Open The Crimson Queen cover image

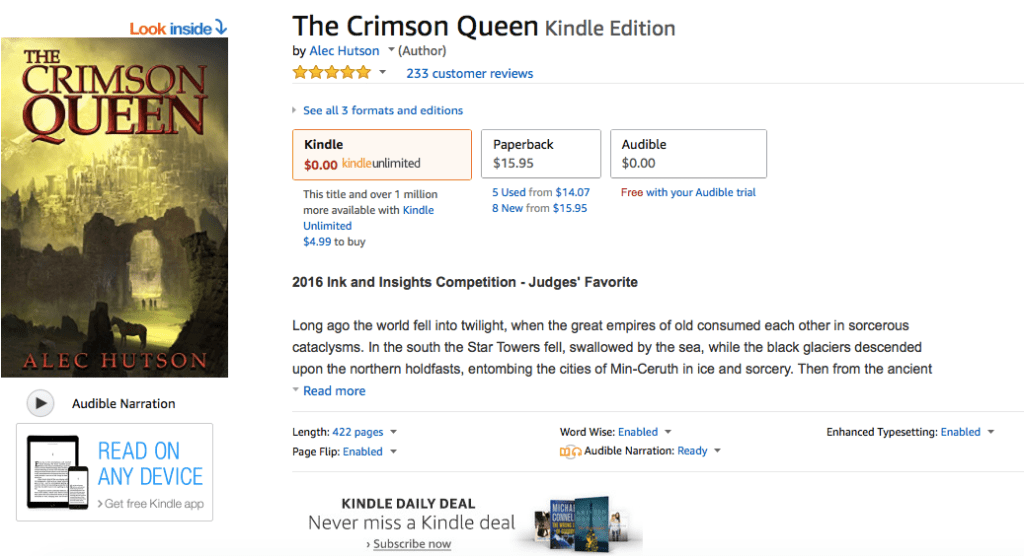(x=114, y=207)
